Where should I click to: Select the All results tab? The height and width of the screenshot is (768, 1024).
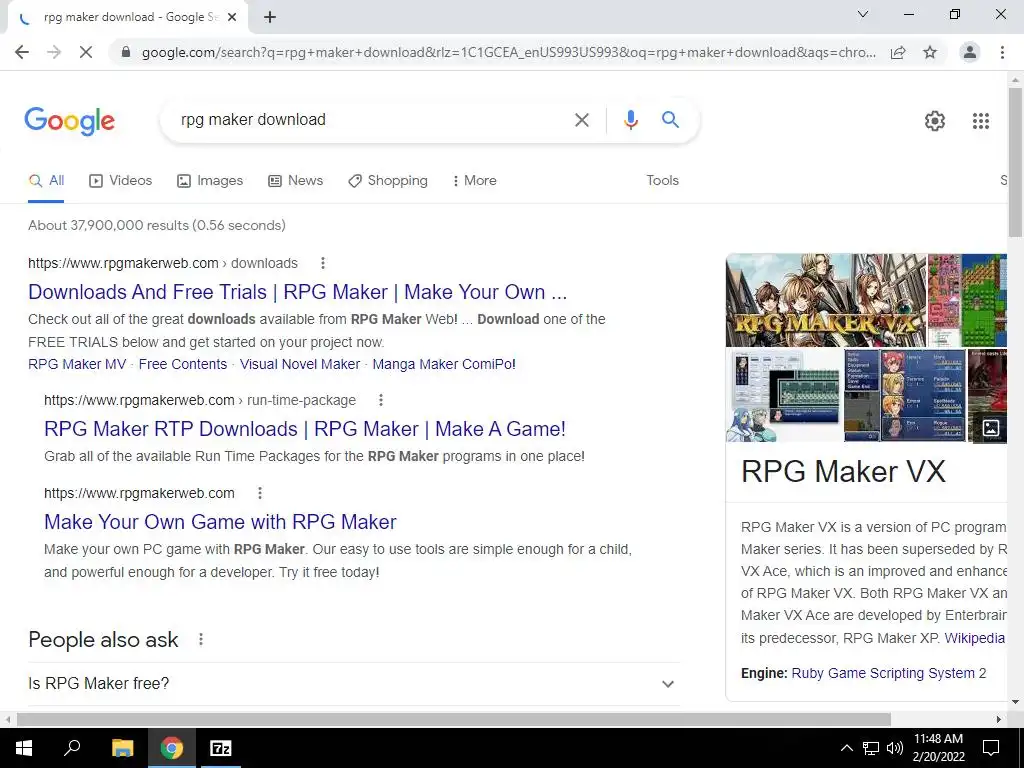(46, 181)
